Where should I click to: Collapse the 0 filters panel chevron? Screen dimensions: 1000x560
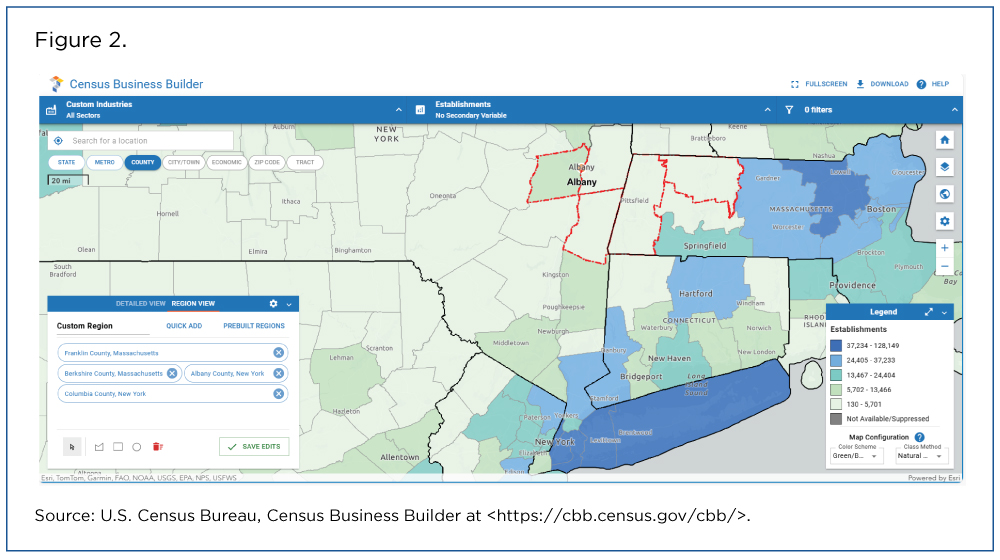pos(955,110)
